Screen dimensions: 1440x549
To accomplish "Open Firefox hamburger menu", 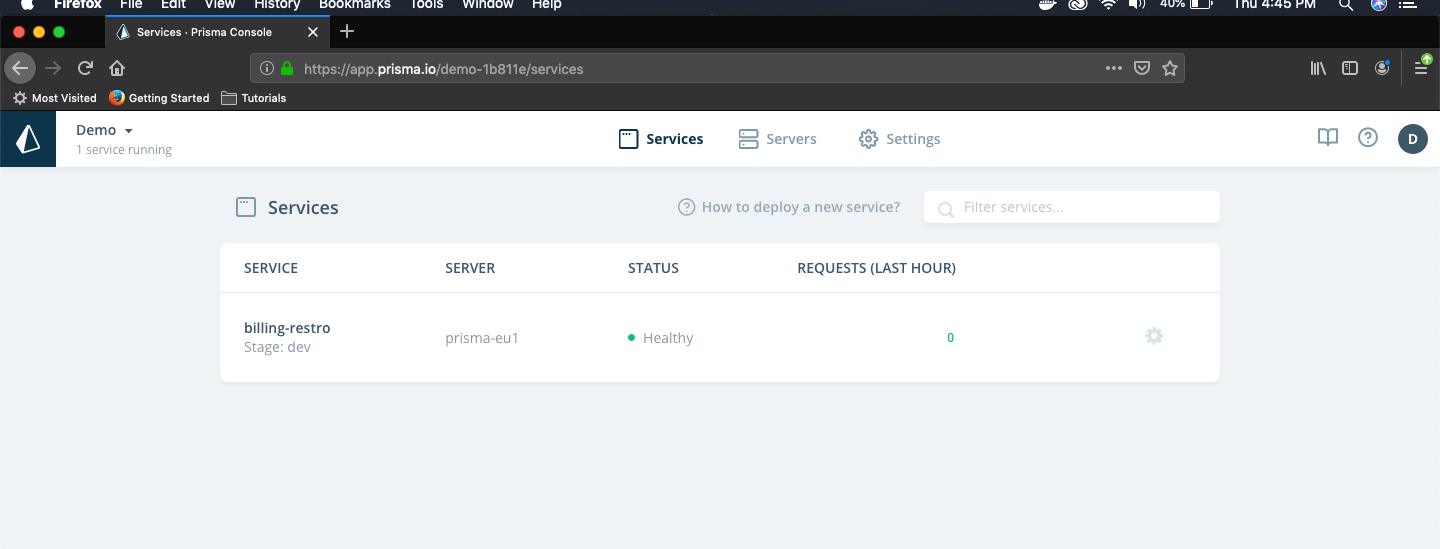I will [x=1421, y=68].
